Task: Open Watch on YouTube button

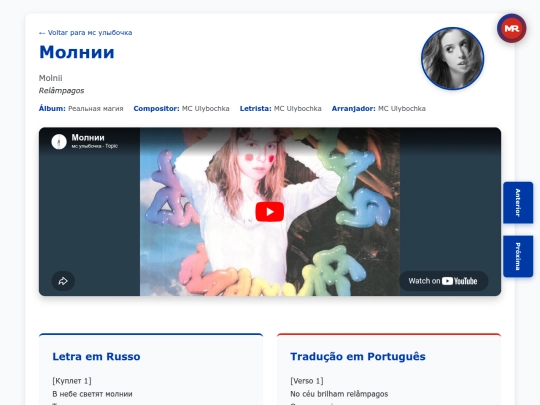Action: (x=443, y=281)
